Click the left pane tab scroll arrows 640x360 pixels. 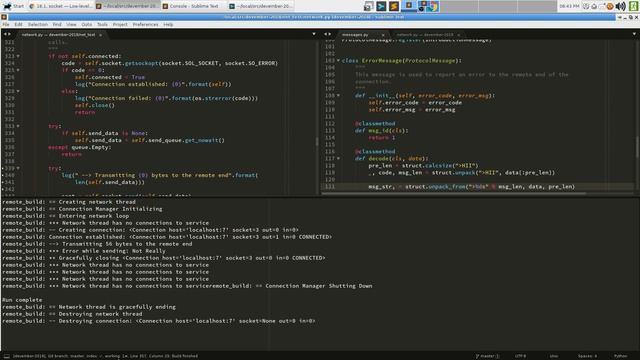(7, 34)
